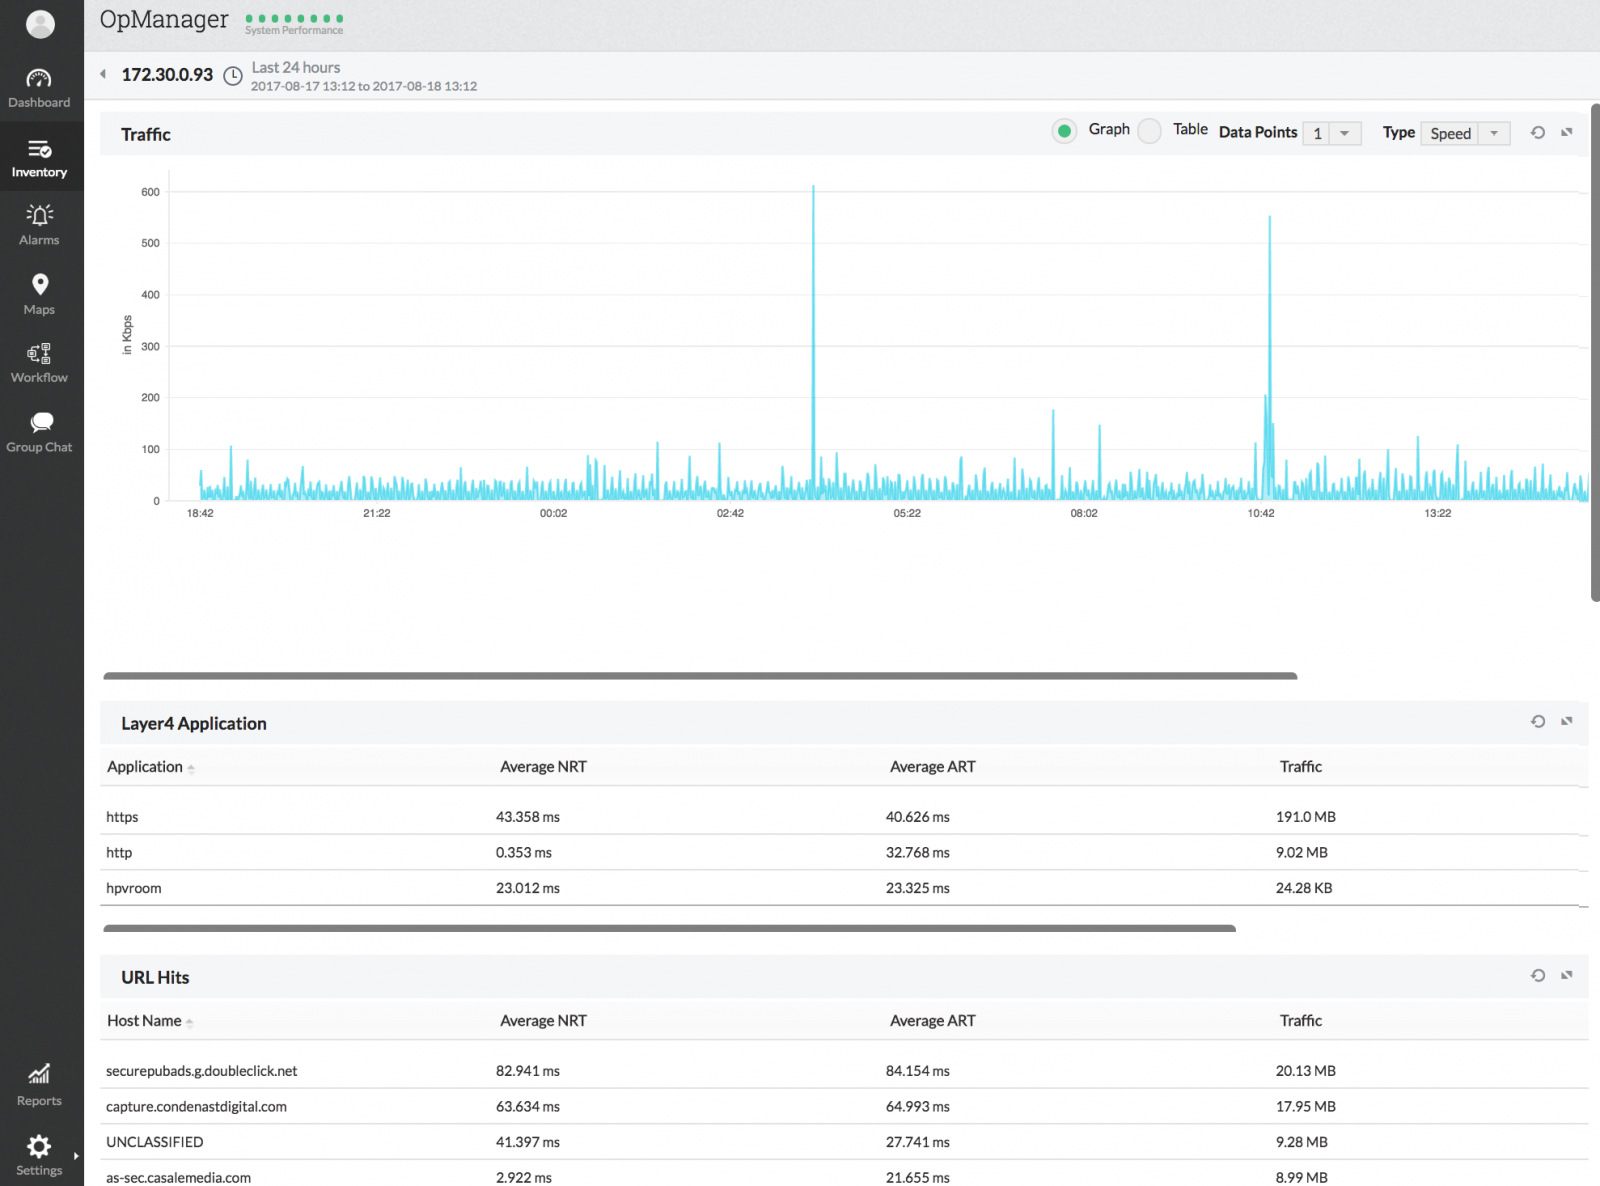
Task: Sort URL Hits by Host Name
Action: click(x=144, y=1021)
